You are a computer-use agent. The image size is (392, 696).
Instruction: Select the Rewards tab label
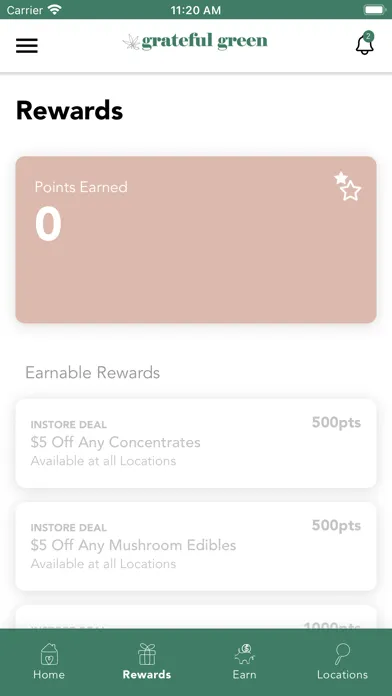point(147,675)
